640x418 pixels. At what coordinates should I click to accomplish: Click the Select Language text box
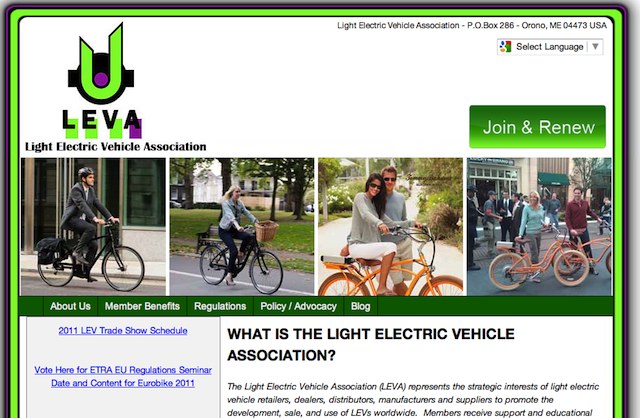550,47
